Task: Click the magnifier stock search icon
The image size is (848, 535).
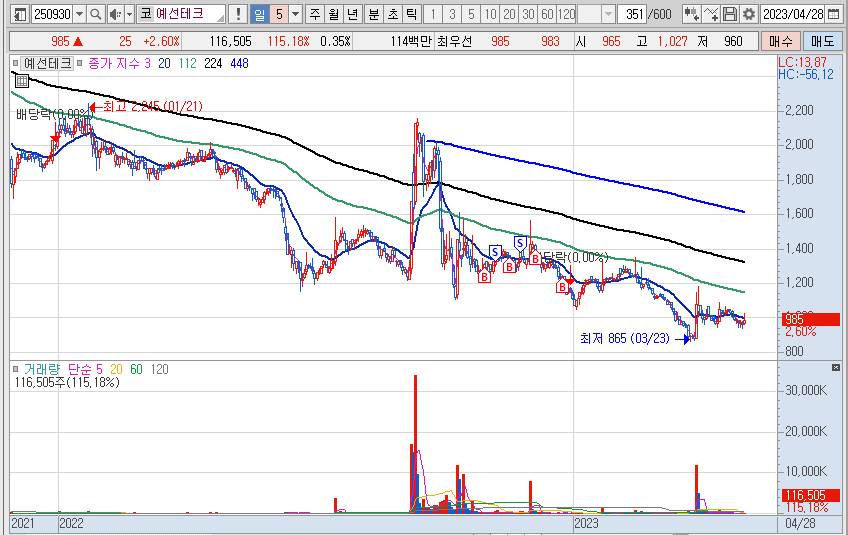Action: pyautogui.click(x=96, y=14)
